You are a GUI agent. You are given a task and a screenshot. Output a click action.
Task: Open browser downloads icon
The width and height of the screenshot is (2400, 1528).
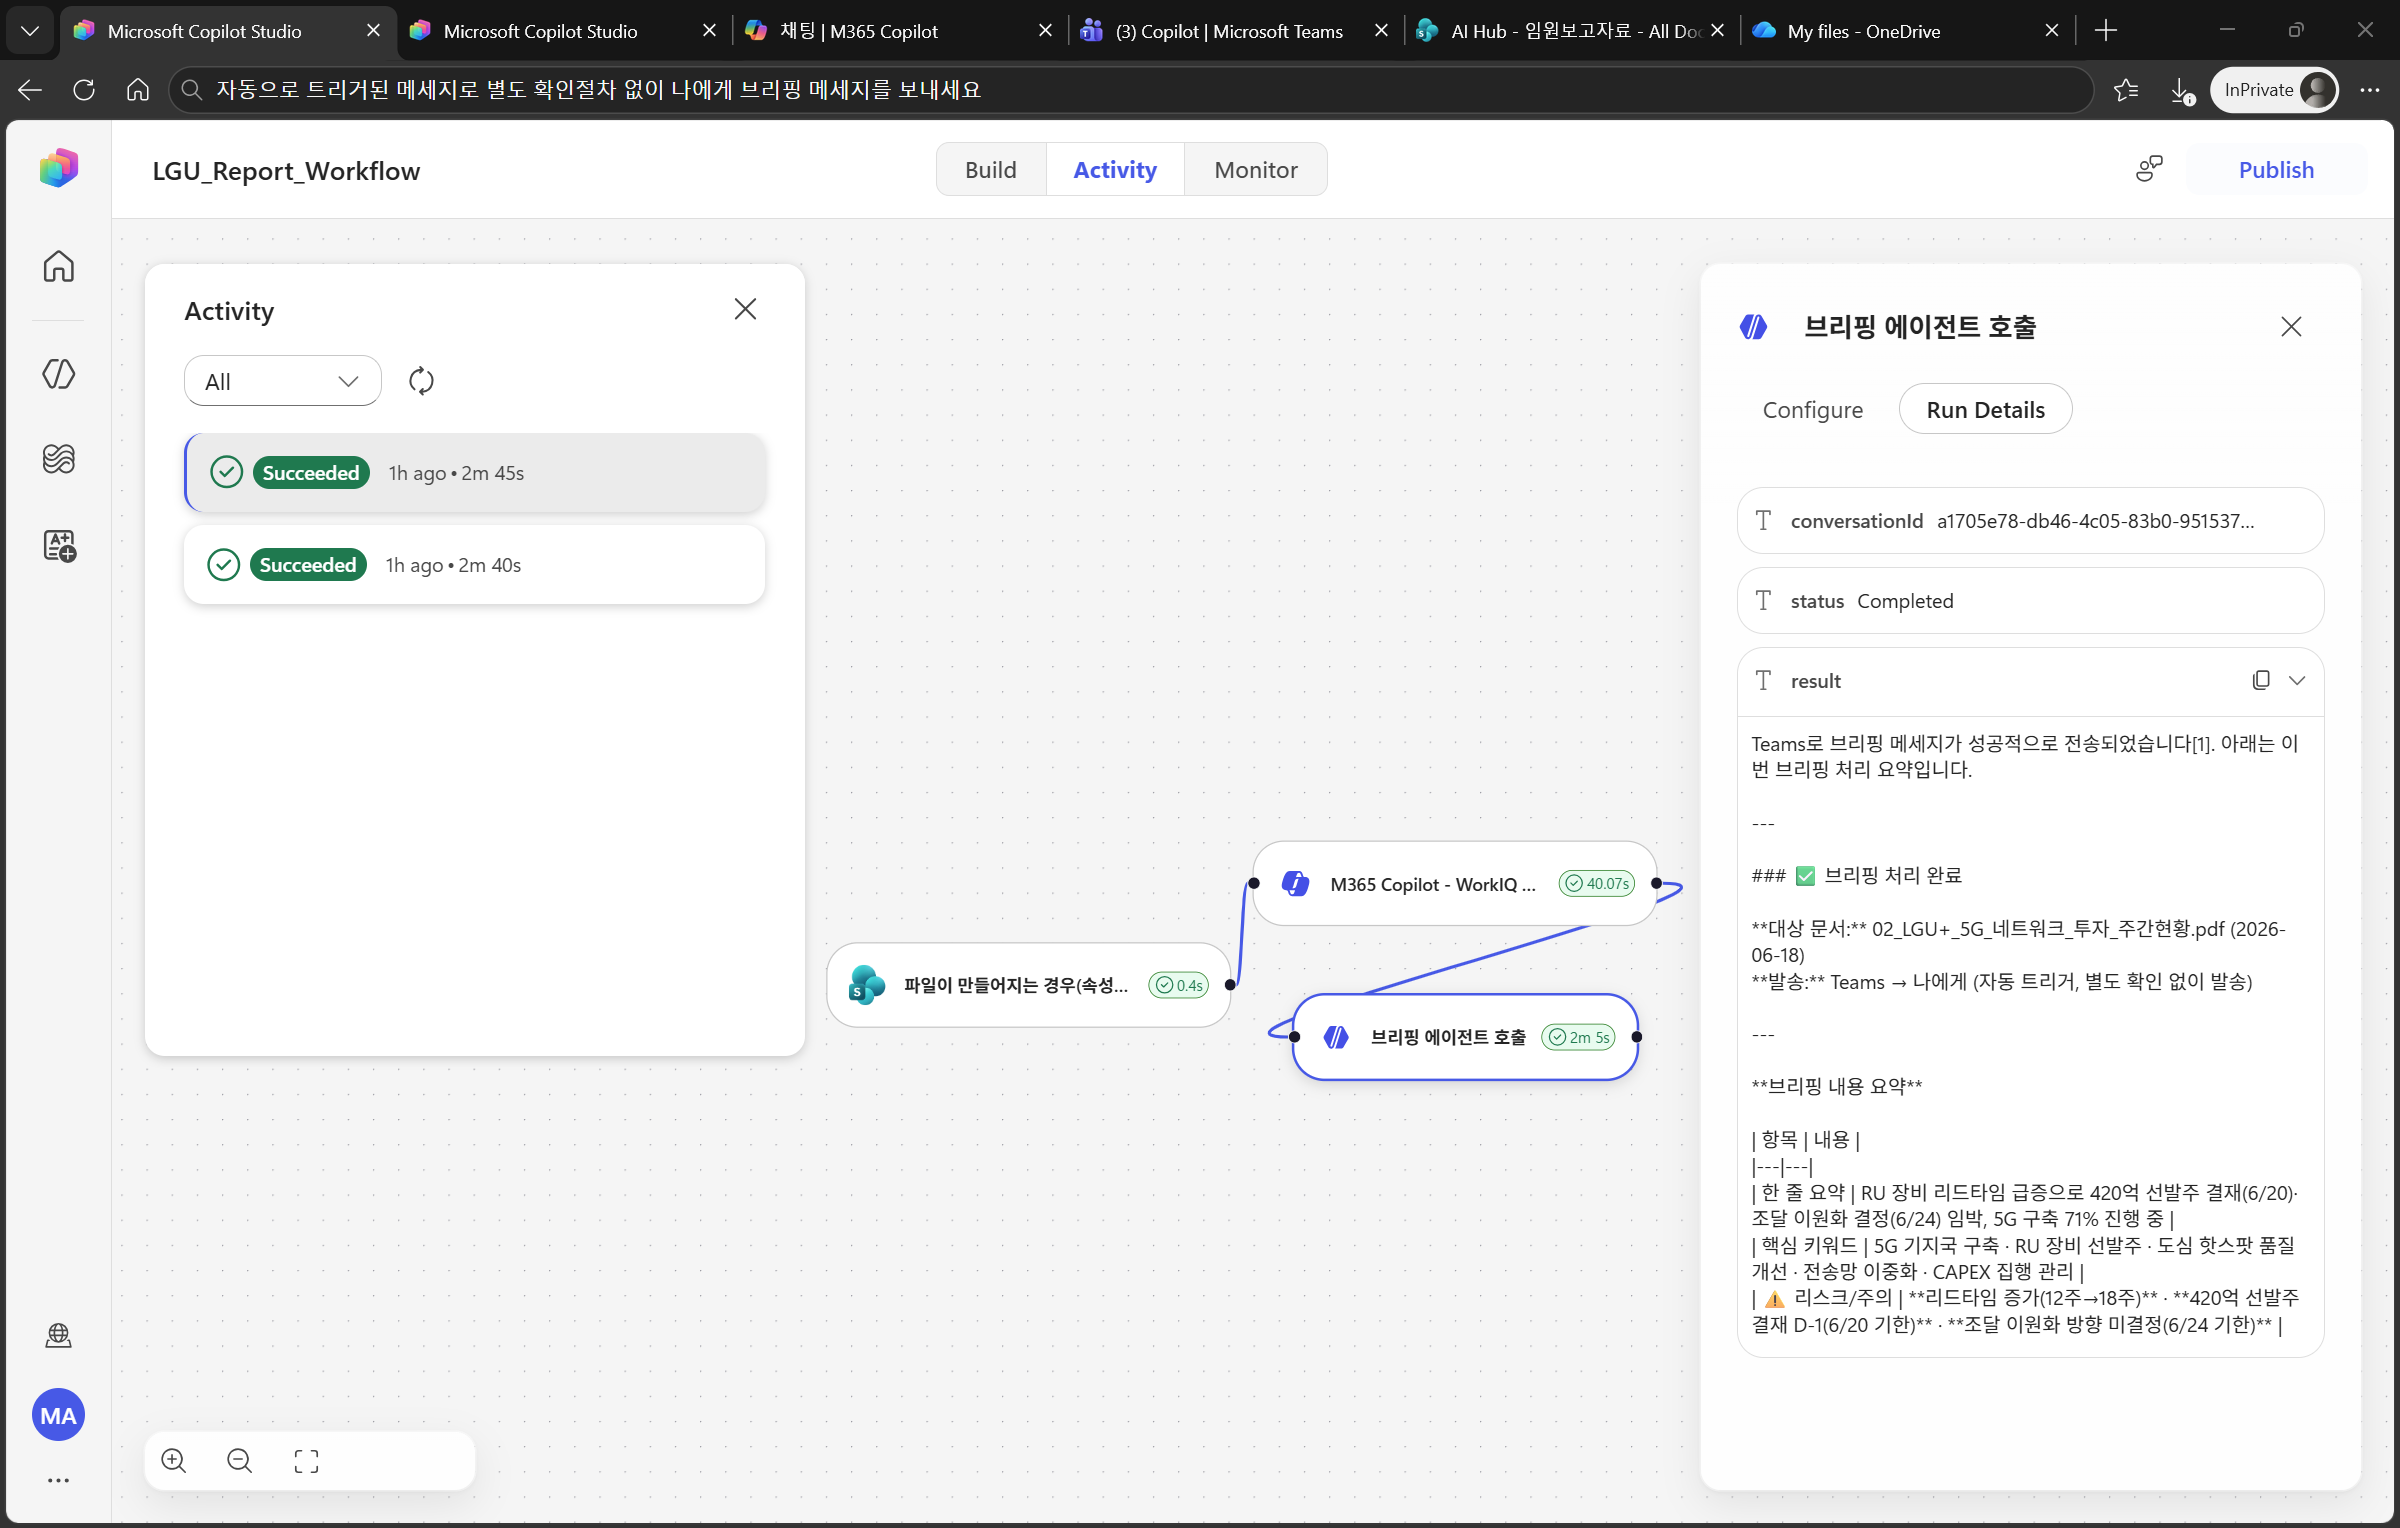pyautogui.click(x=2182, y=91)
